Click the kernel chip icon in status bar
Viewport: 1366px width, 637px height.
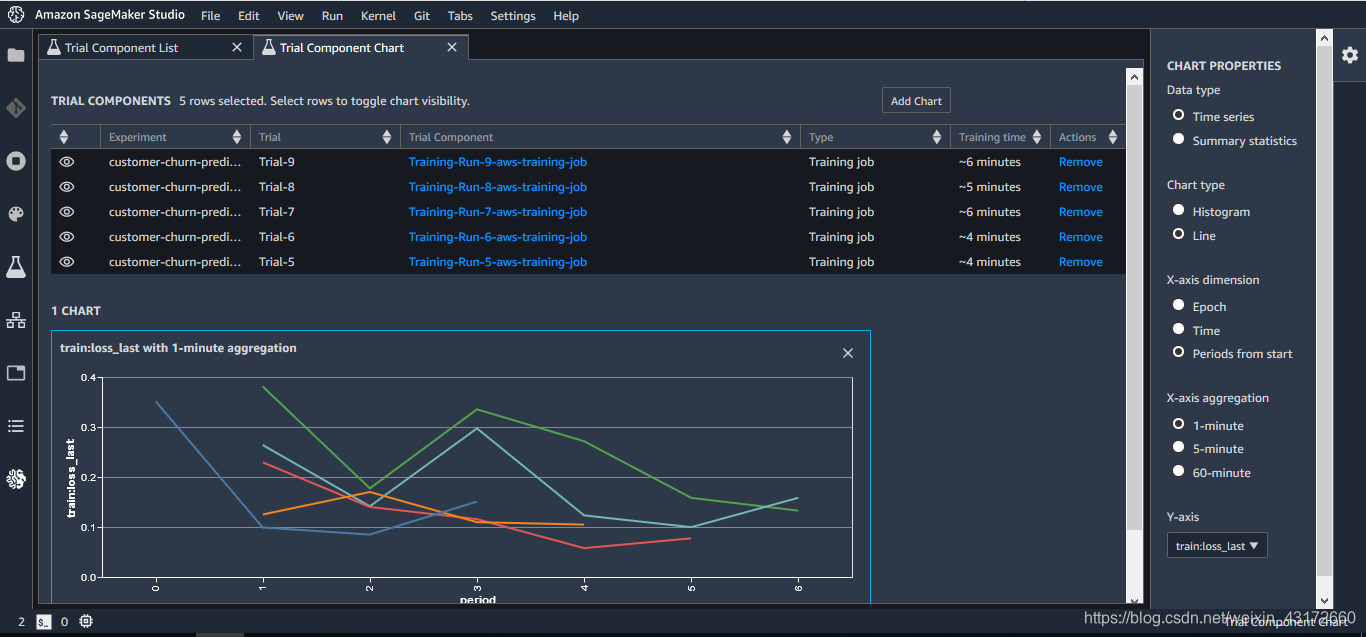click(87, 621)
